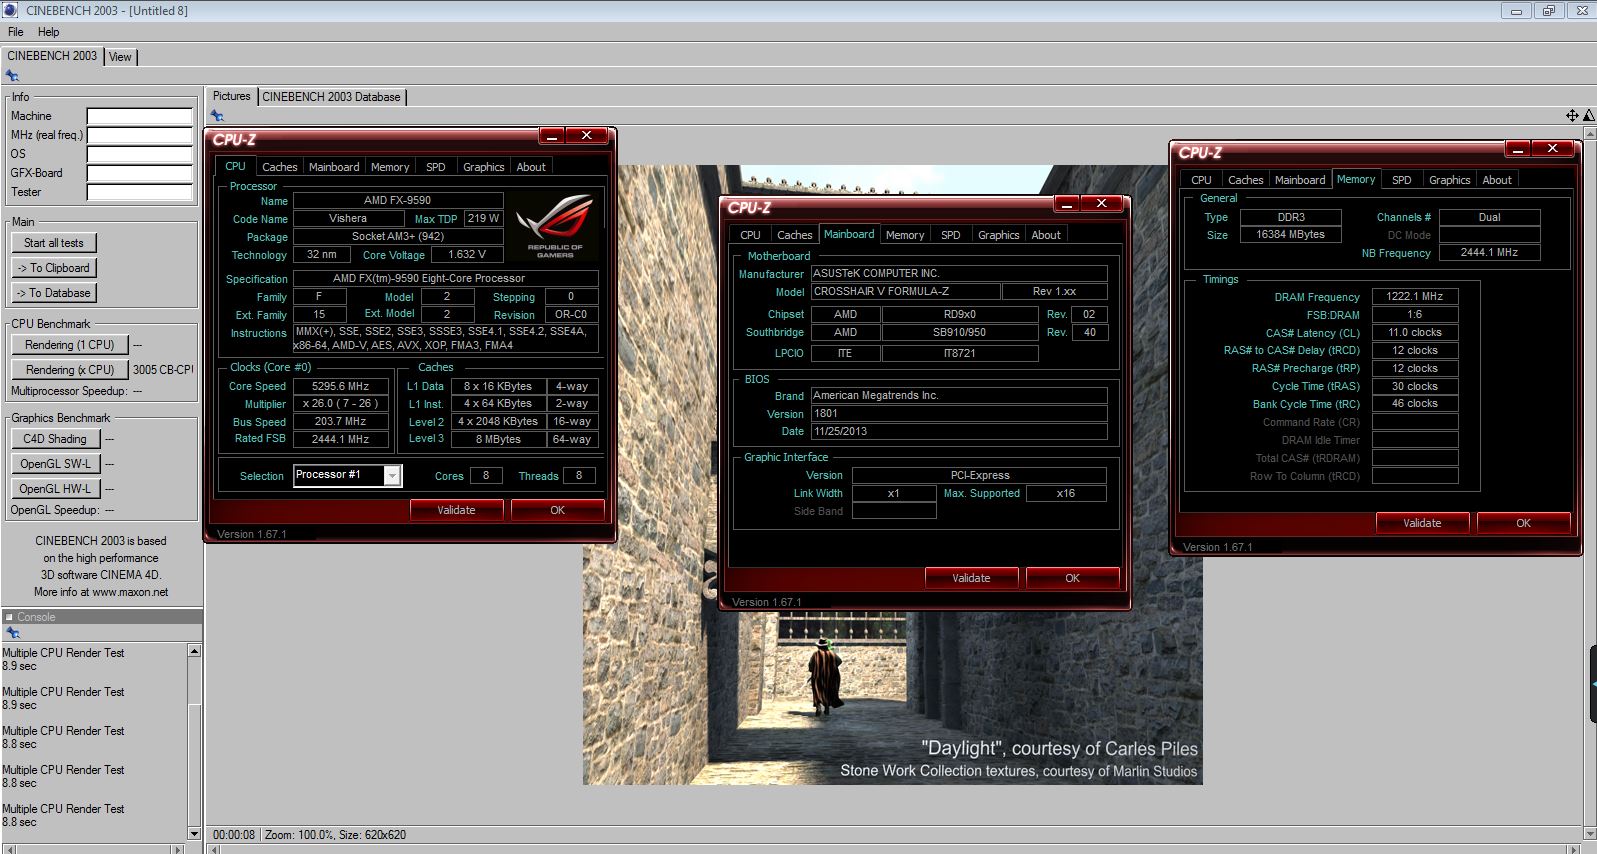The height and width of the screenshot is (854, 1597).
Task: Click the Tester input field
Action: 139,192
